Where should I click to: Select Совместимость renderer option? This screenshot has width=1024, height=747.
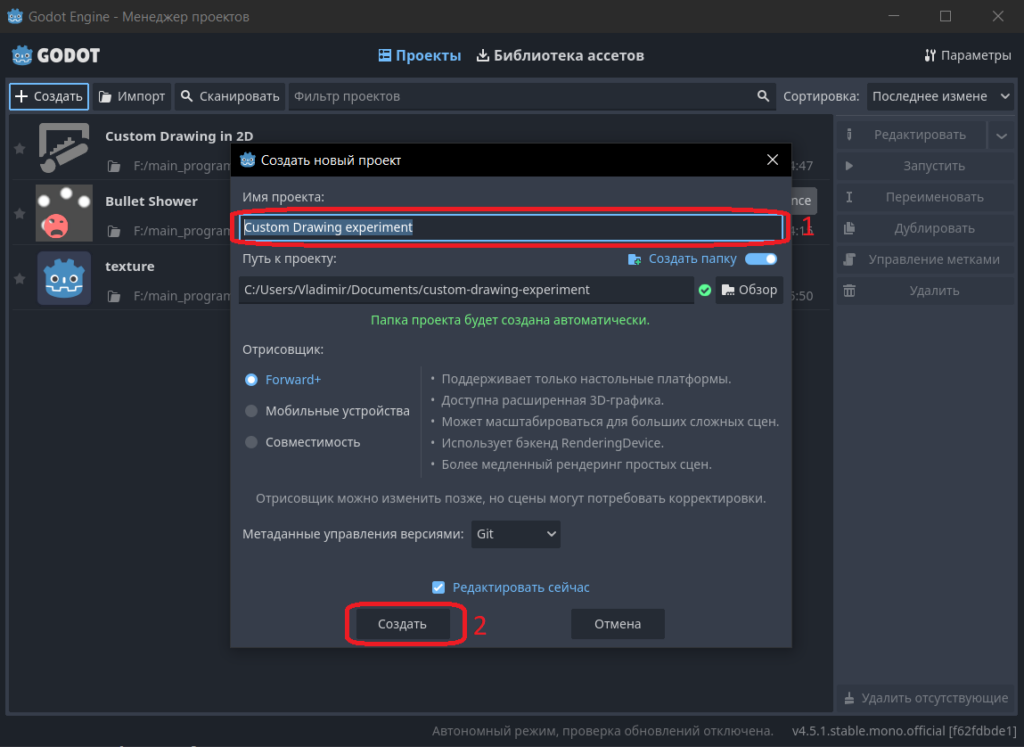[303, 442]
